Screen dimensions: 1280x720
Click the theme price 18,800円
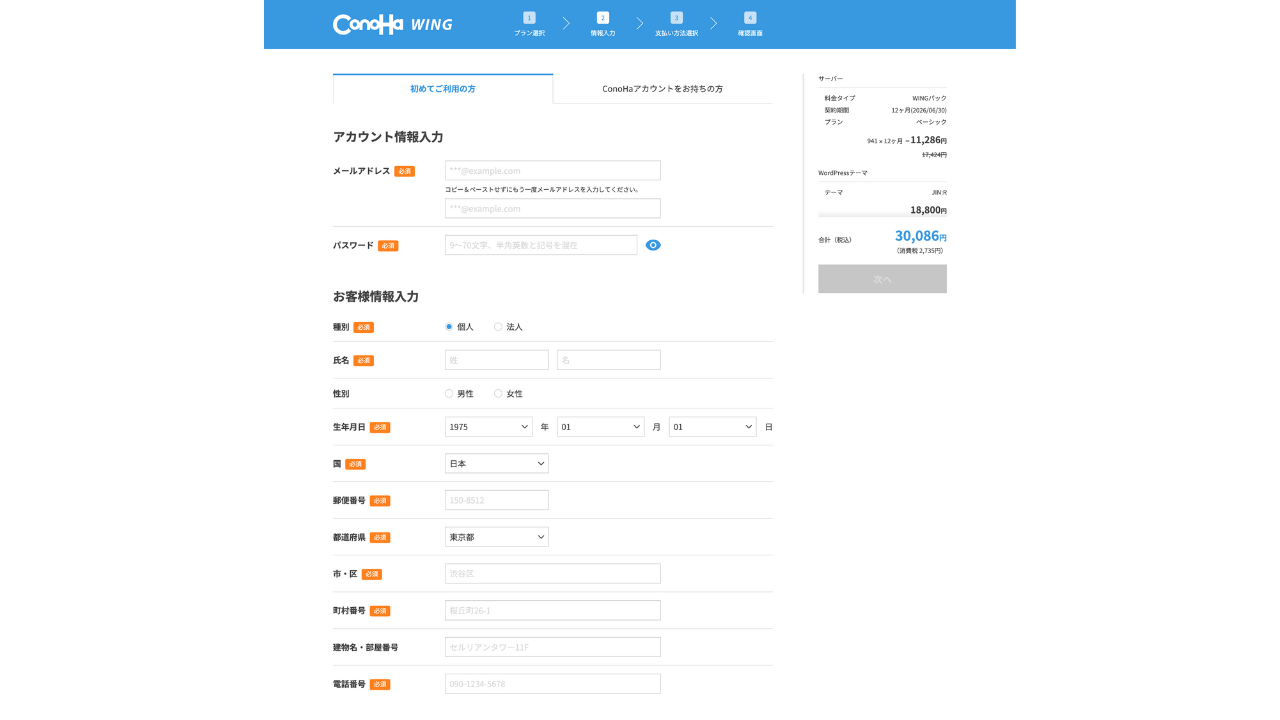pos(928,210)
